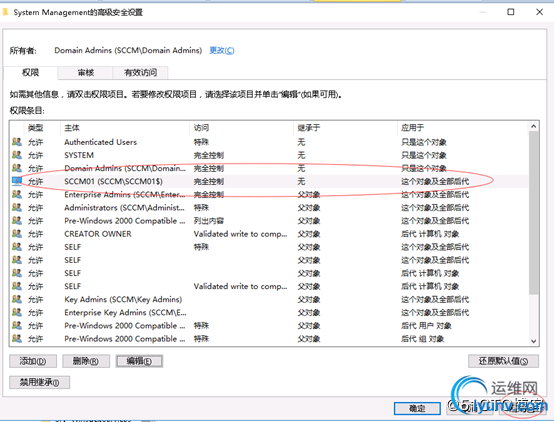Click 列出内容 access value
The width and height of the screenshot is (554, 422).
point(209,221)
